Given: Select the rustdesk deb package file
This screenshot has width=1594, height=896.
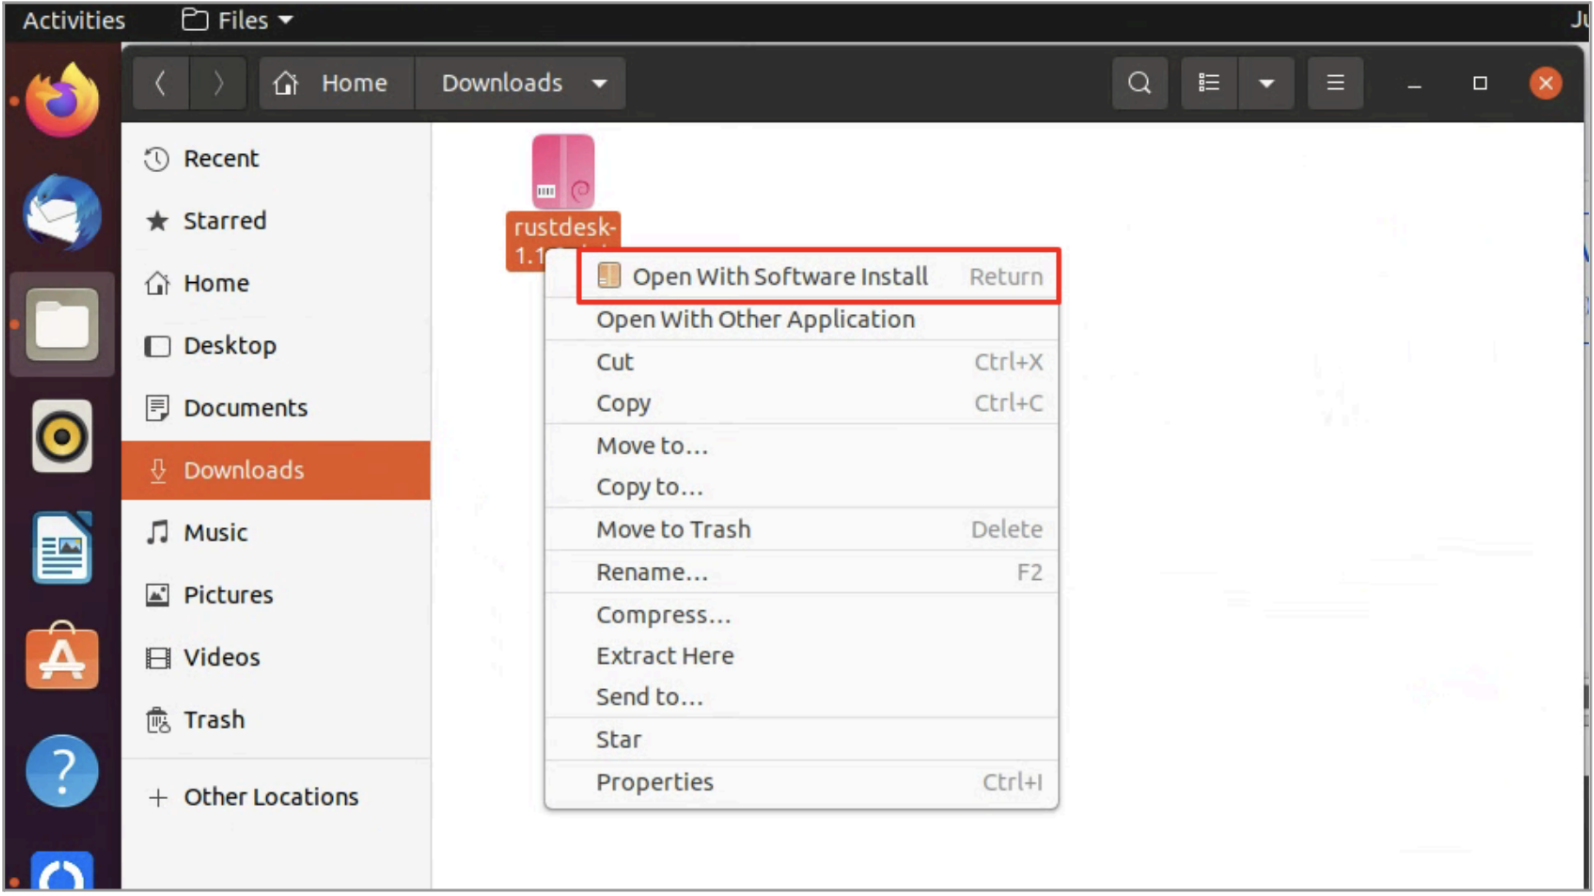Looking at the screenshot, I should point(563,173).
